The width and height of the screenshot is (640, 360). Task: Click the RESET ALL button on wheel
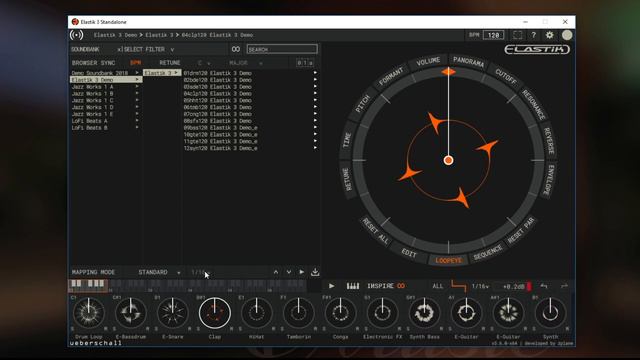point(375,231)
